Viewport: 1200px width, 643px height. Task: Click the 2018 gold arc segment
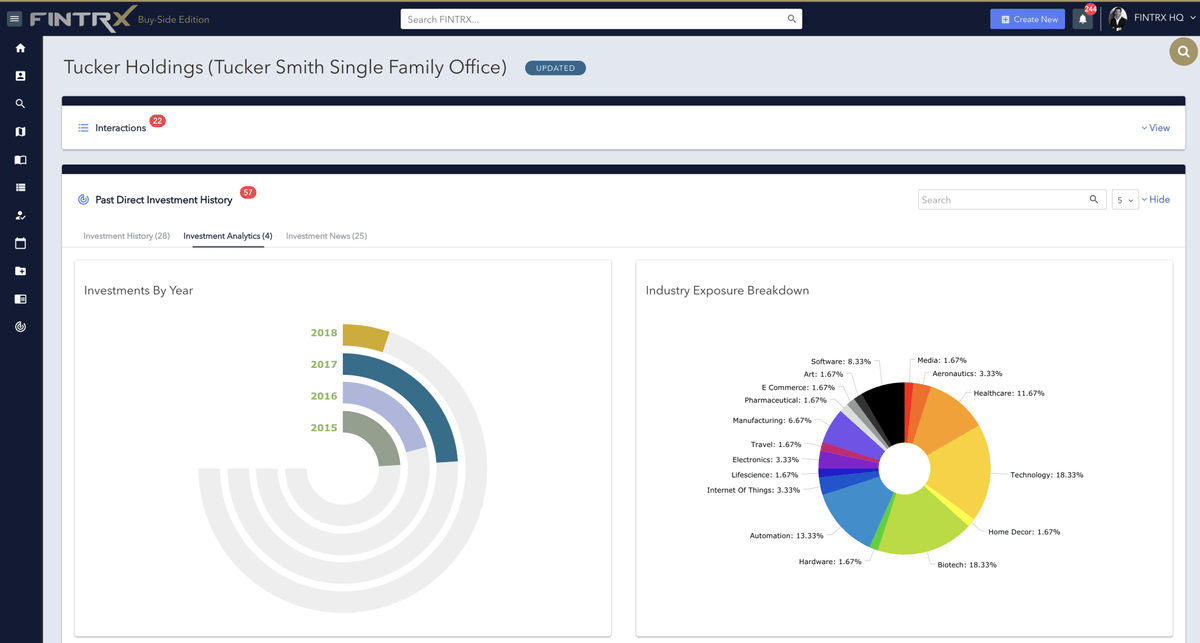coord(366,337)
